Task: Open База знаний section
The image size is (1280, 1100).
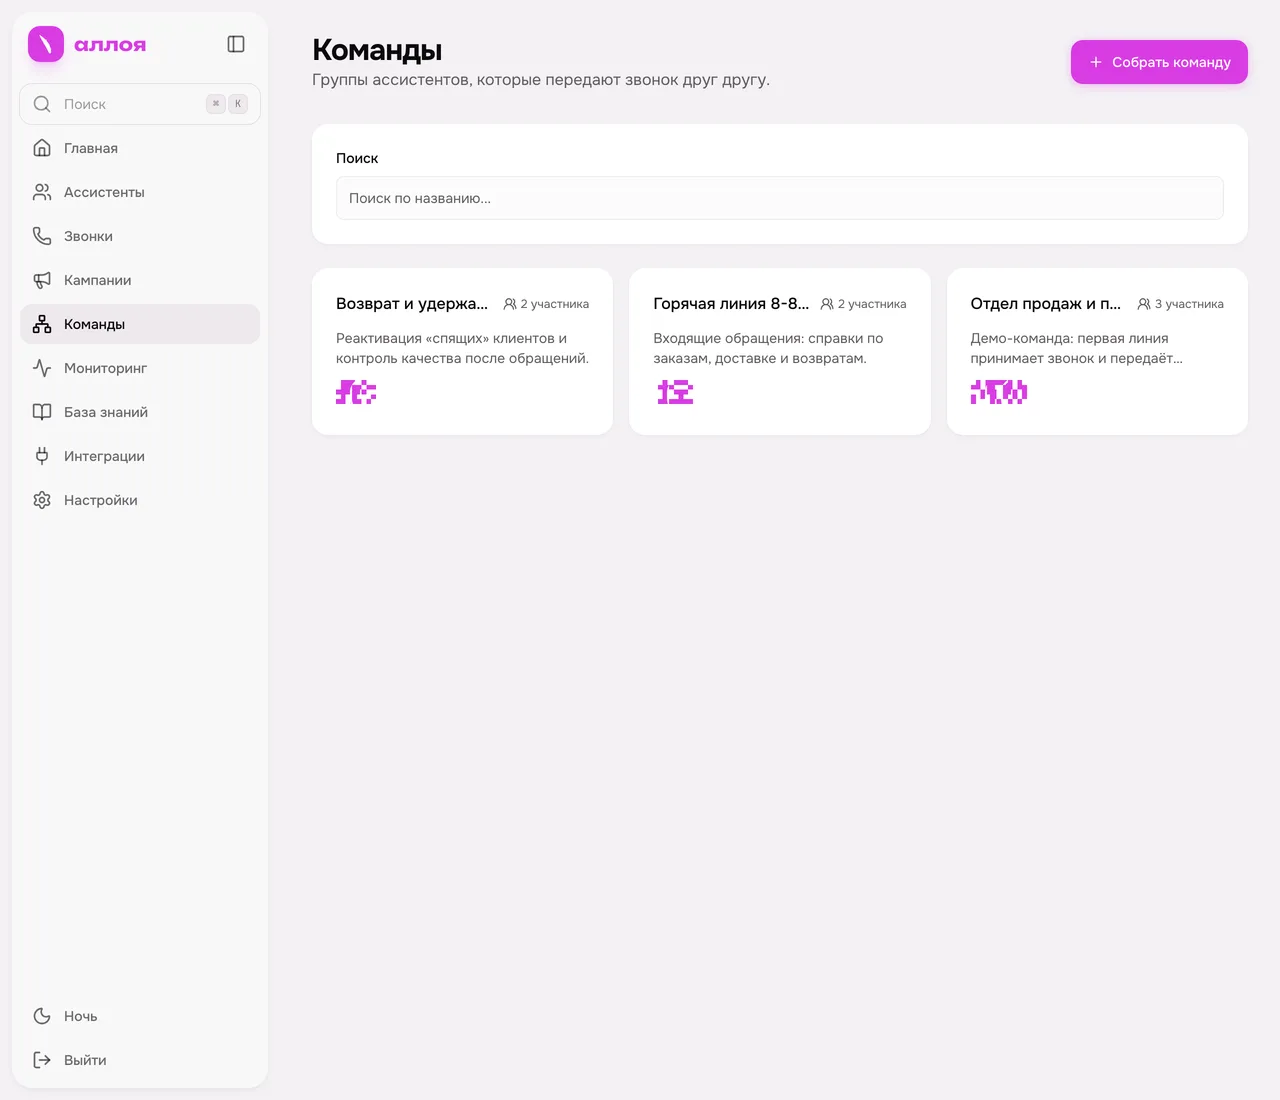Action: 140,412
